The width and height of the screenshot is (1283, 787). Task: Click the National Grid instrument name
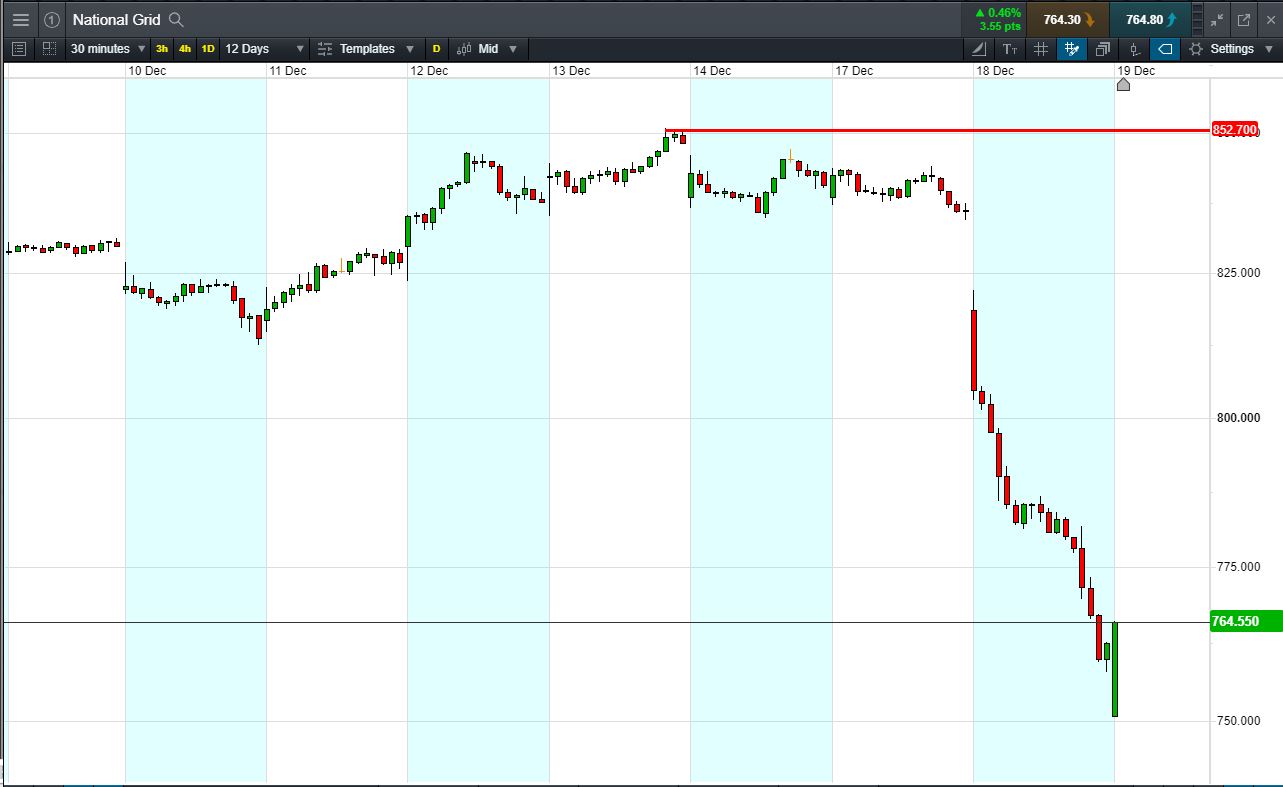(x=116, y=20)
